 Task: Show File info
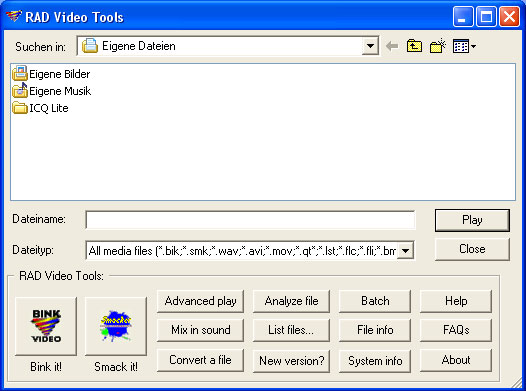click(375, 330)
